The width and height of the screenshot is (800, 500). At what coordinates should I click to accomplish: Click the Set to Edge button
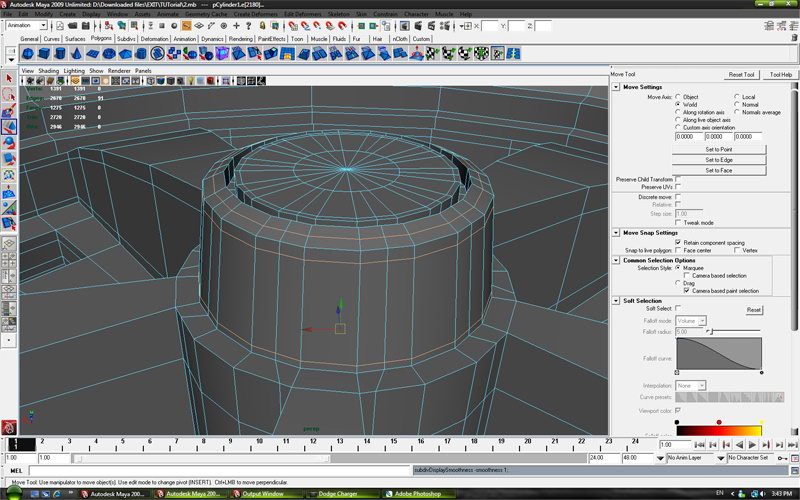point(719,160)
